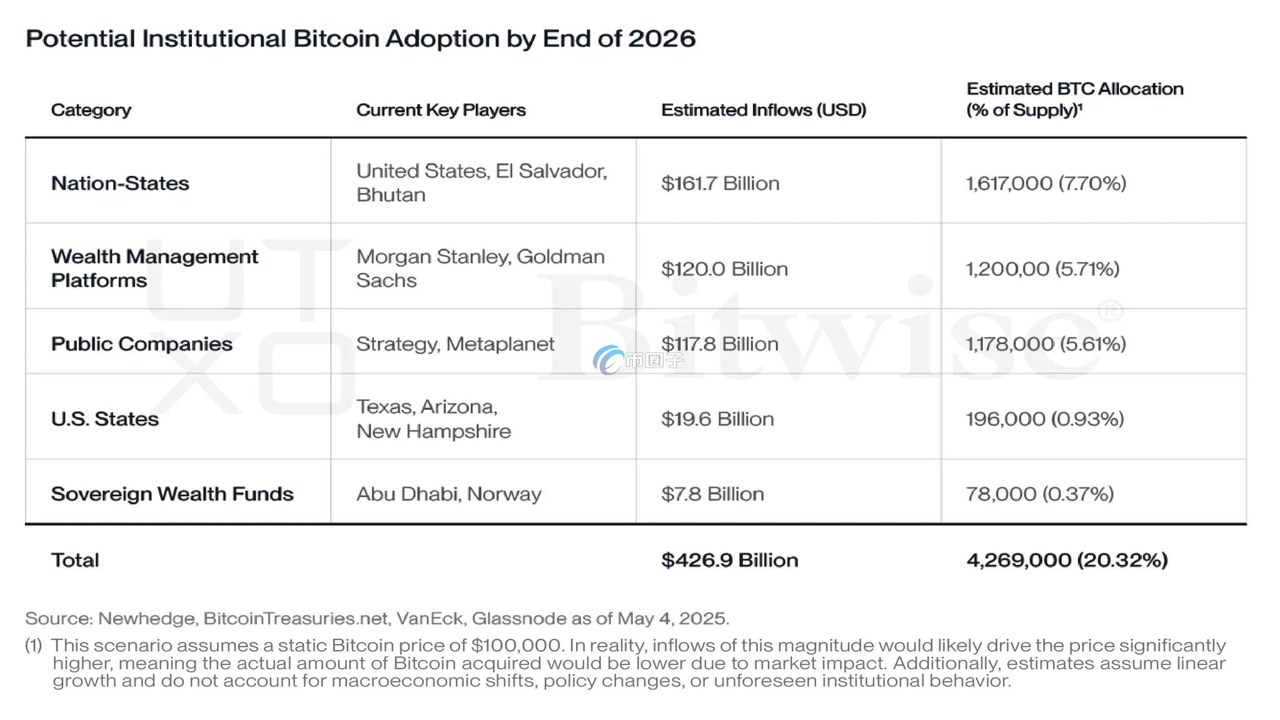This screenshot has height=720, width=1280.
Task: Click the 196,000 (0.93%) allocation cell
Action: coord(1045,419)
